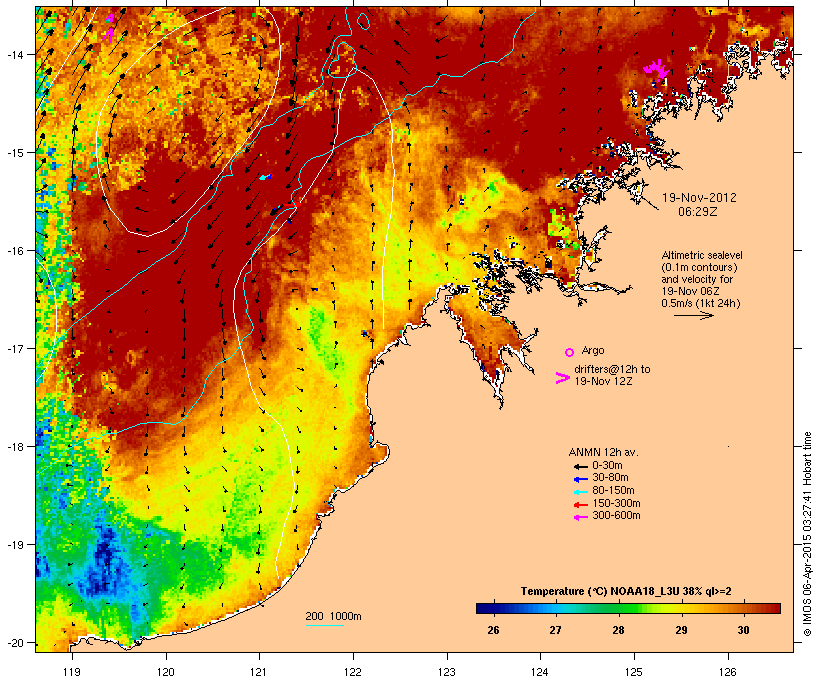
Task: Click the -15 latitude axis label
Action: coord(14,153)
